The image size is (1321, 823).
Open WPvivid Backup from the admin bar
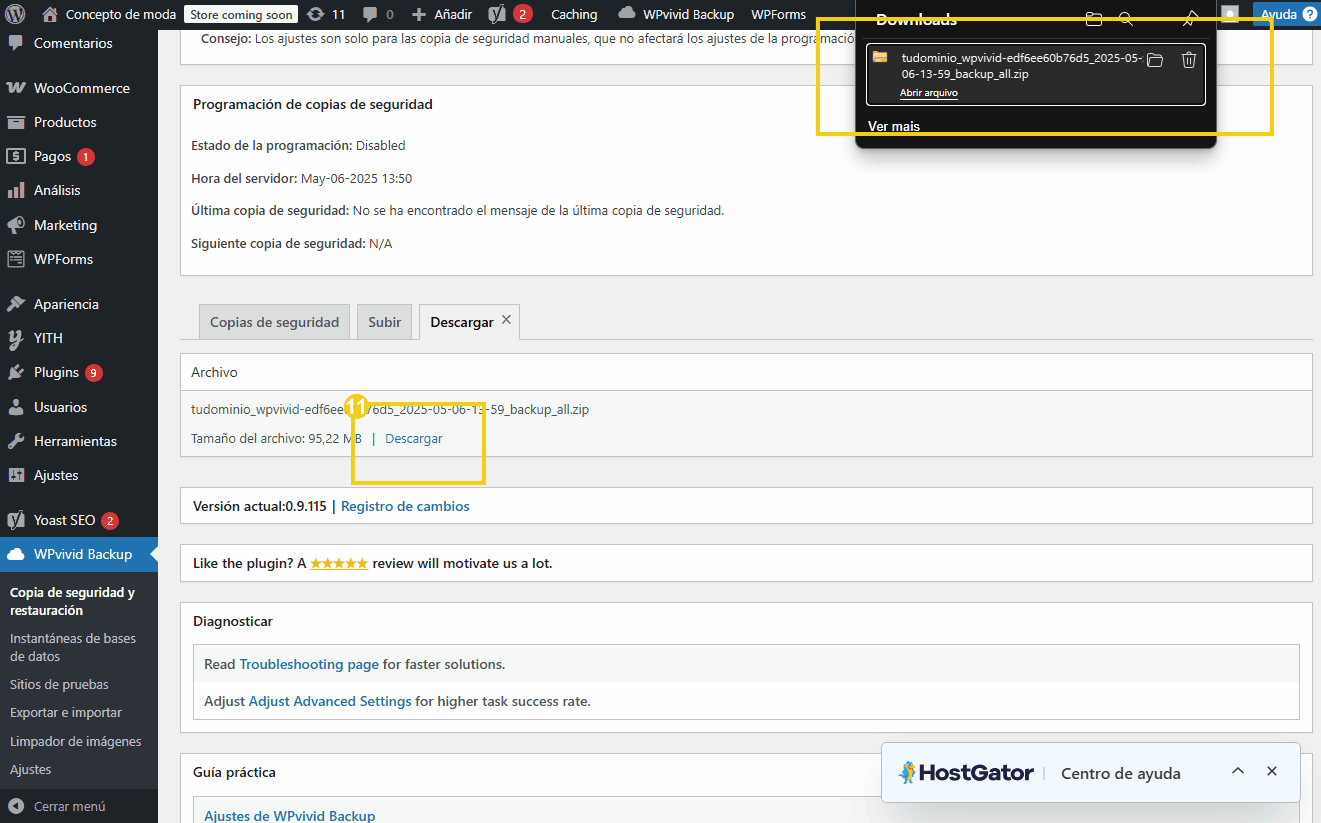(x=676, y=14)
